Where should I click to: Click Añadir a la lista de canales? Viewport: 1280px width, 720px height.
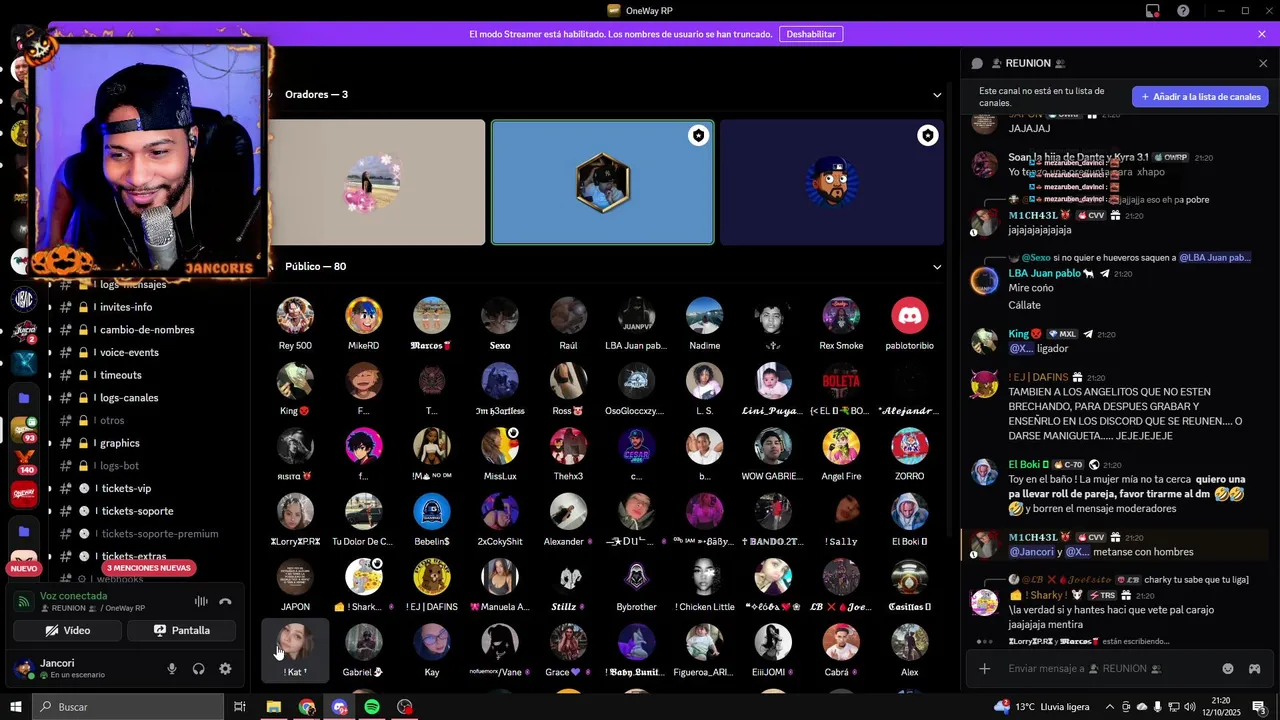1200,97
